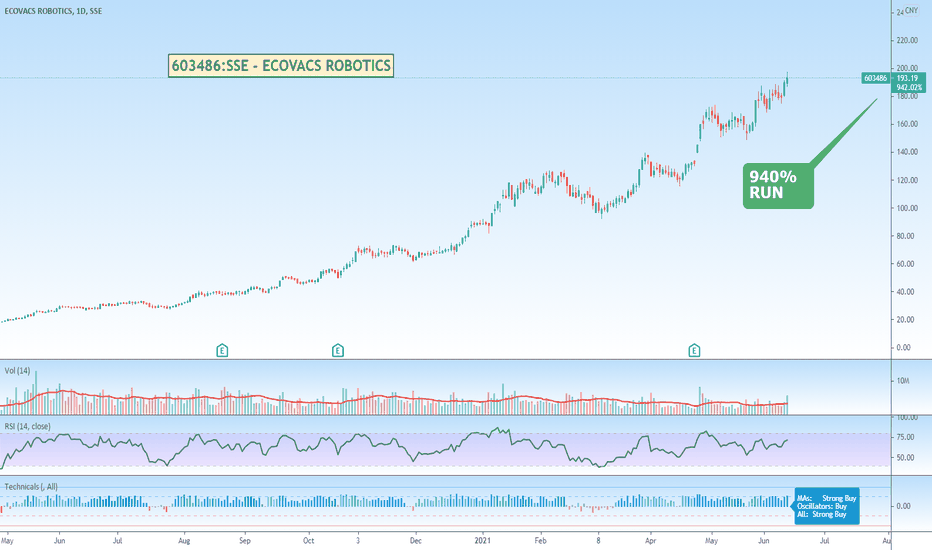Click the 75.00 RSI axis label
Image resolution: width=932 pixels, height=550 pixels.
click(x=905, y=437)
